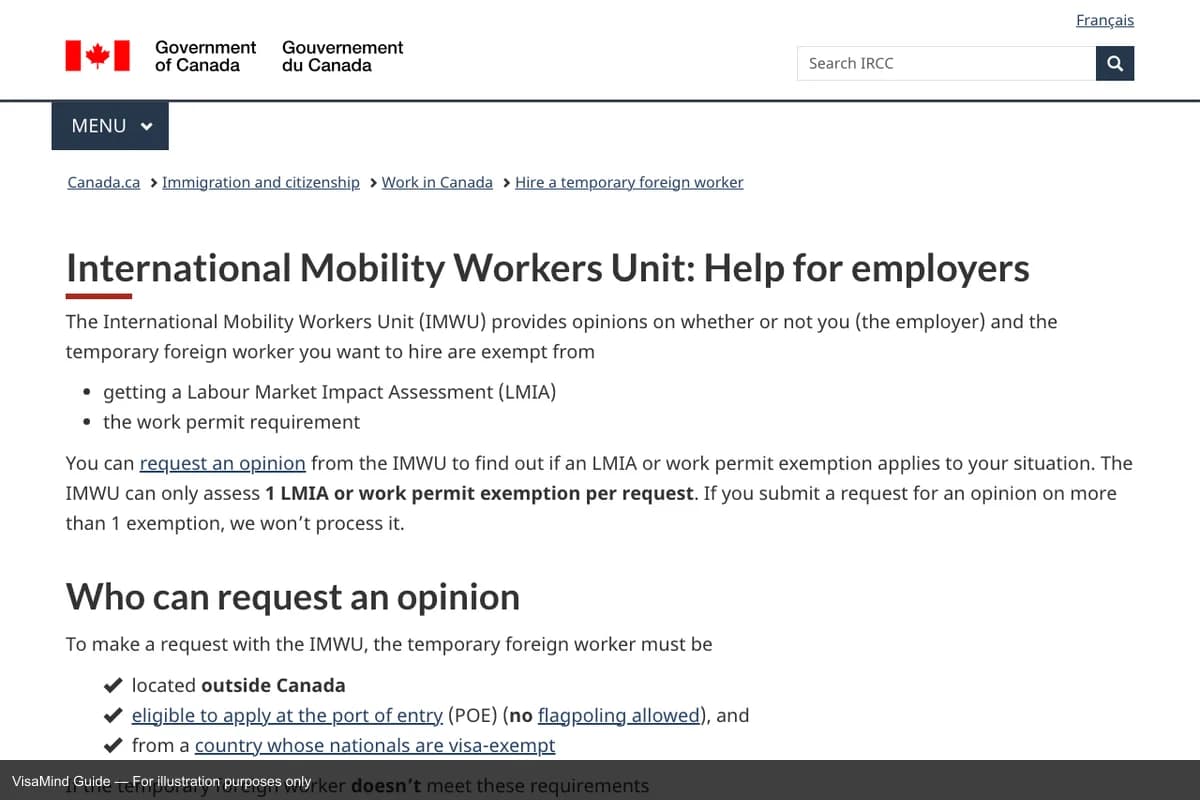Click checkmark beside port of entry item
Image resolution: width=1200 pixels, height=800 pixels.
113,716
